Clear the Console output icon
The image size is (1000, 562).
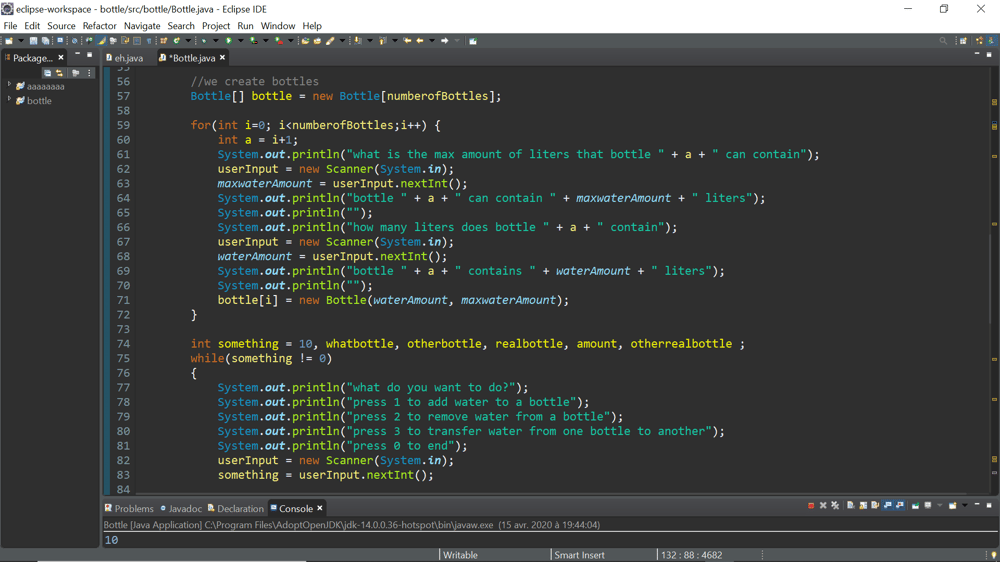851,506
